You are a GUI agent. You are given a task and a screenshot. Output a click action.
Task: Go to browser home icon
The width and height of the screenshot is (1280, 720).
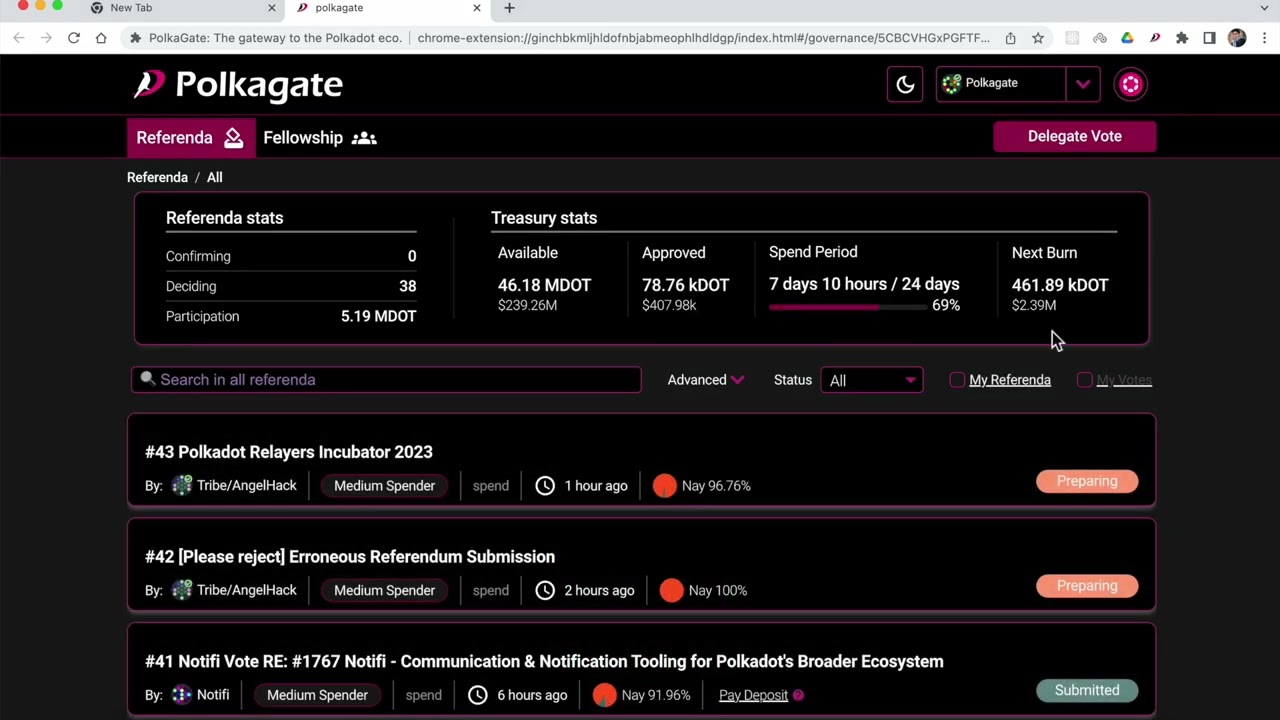tap(101, 38)
